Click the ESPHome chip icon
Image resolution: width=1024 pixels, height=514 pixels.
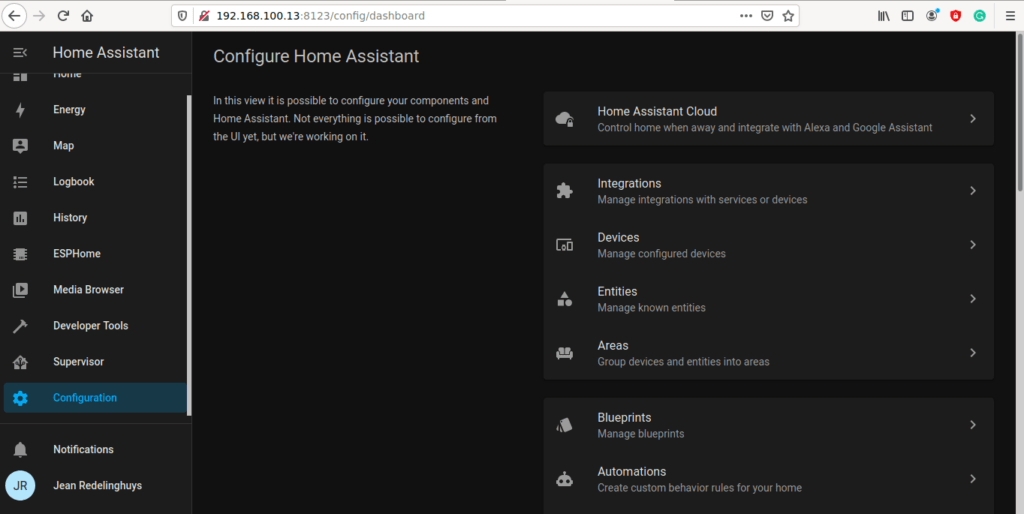pos(20,253)
